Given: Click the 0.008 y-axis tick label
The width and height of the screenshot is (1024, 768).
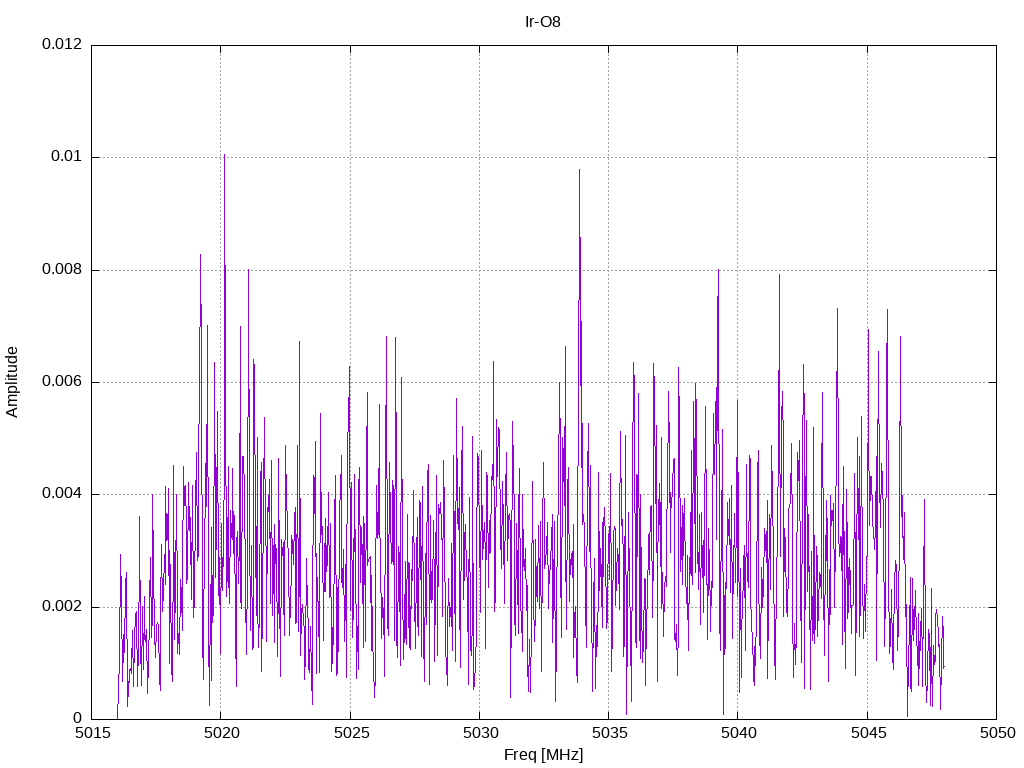Looking at the screenshot, I should click(62, 269).
